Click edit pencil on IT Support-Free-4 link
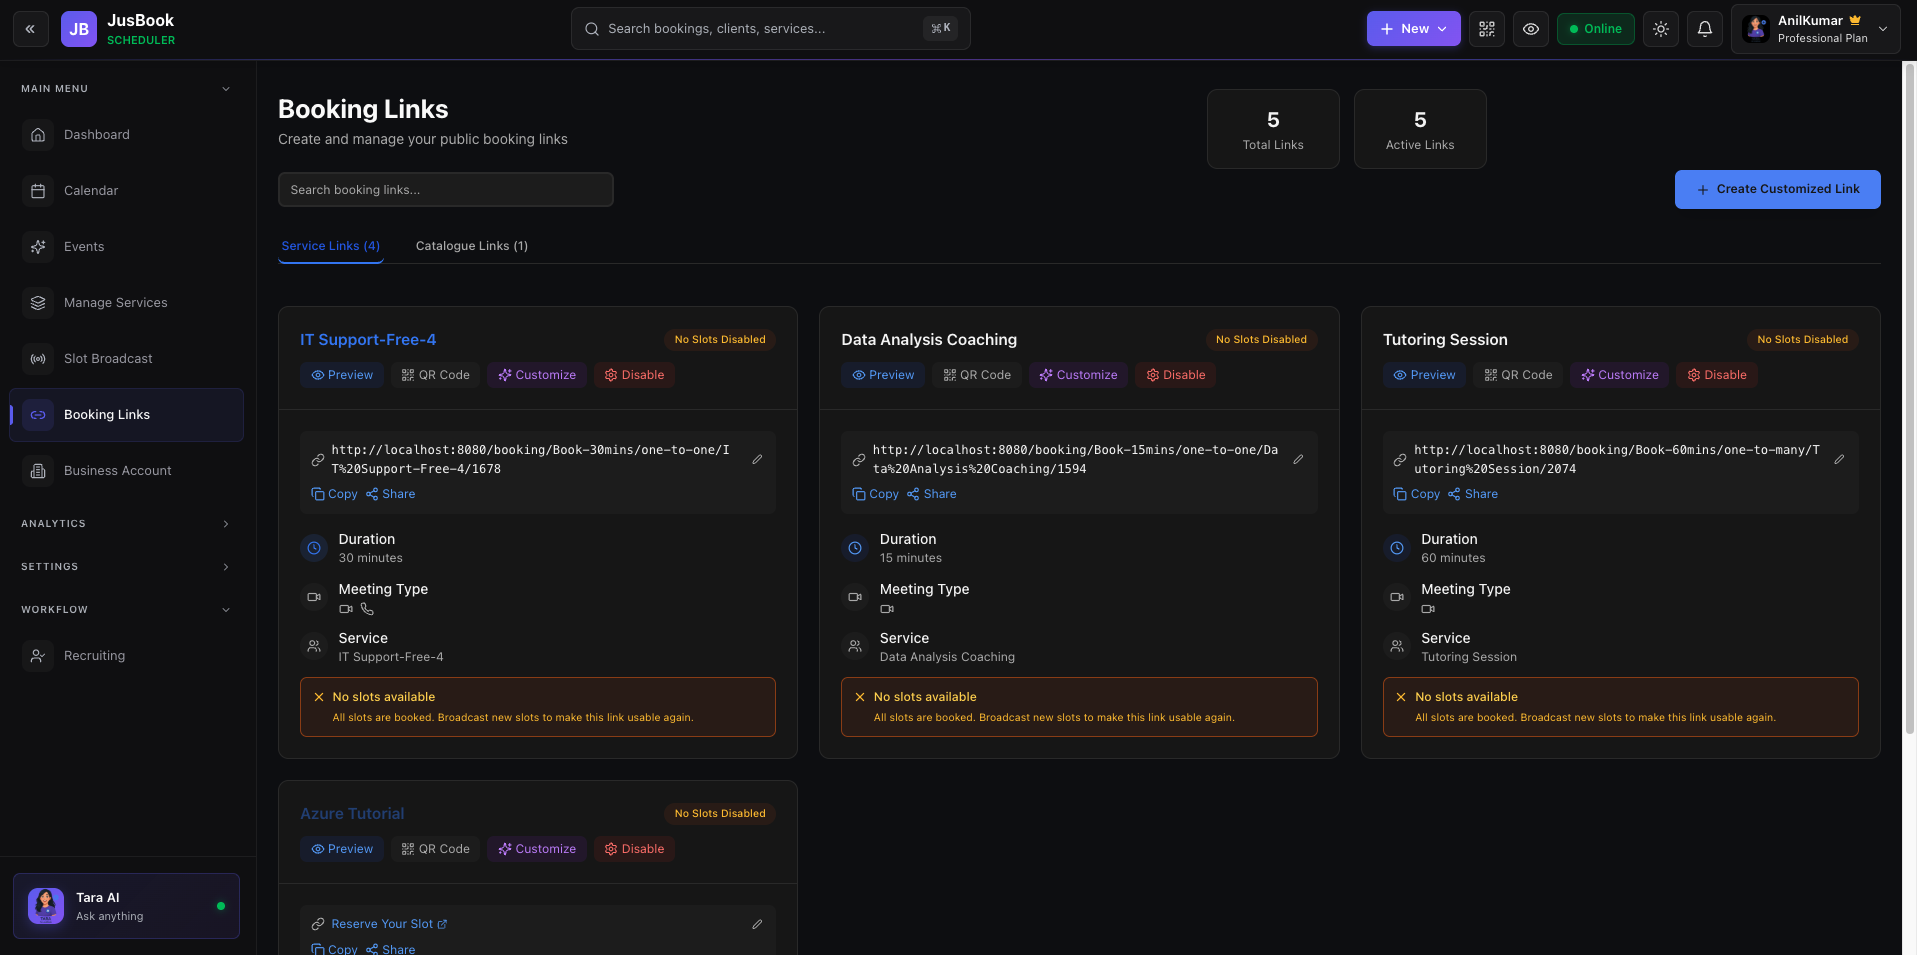Viewport: 1917px width, 955px height. point(757,460)
